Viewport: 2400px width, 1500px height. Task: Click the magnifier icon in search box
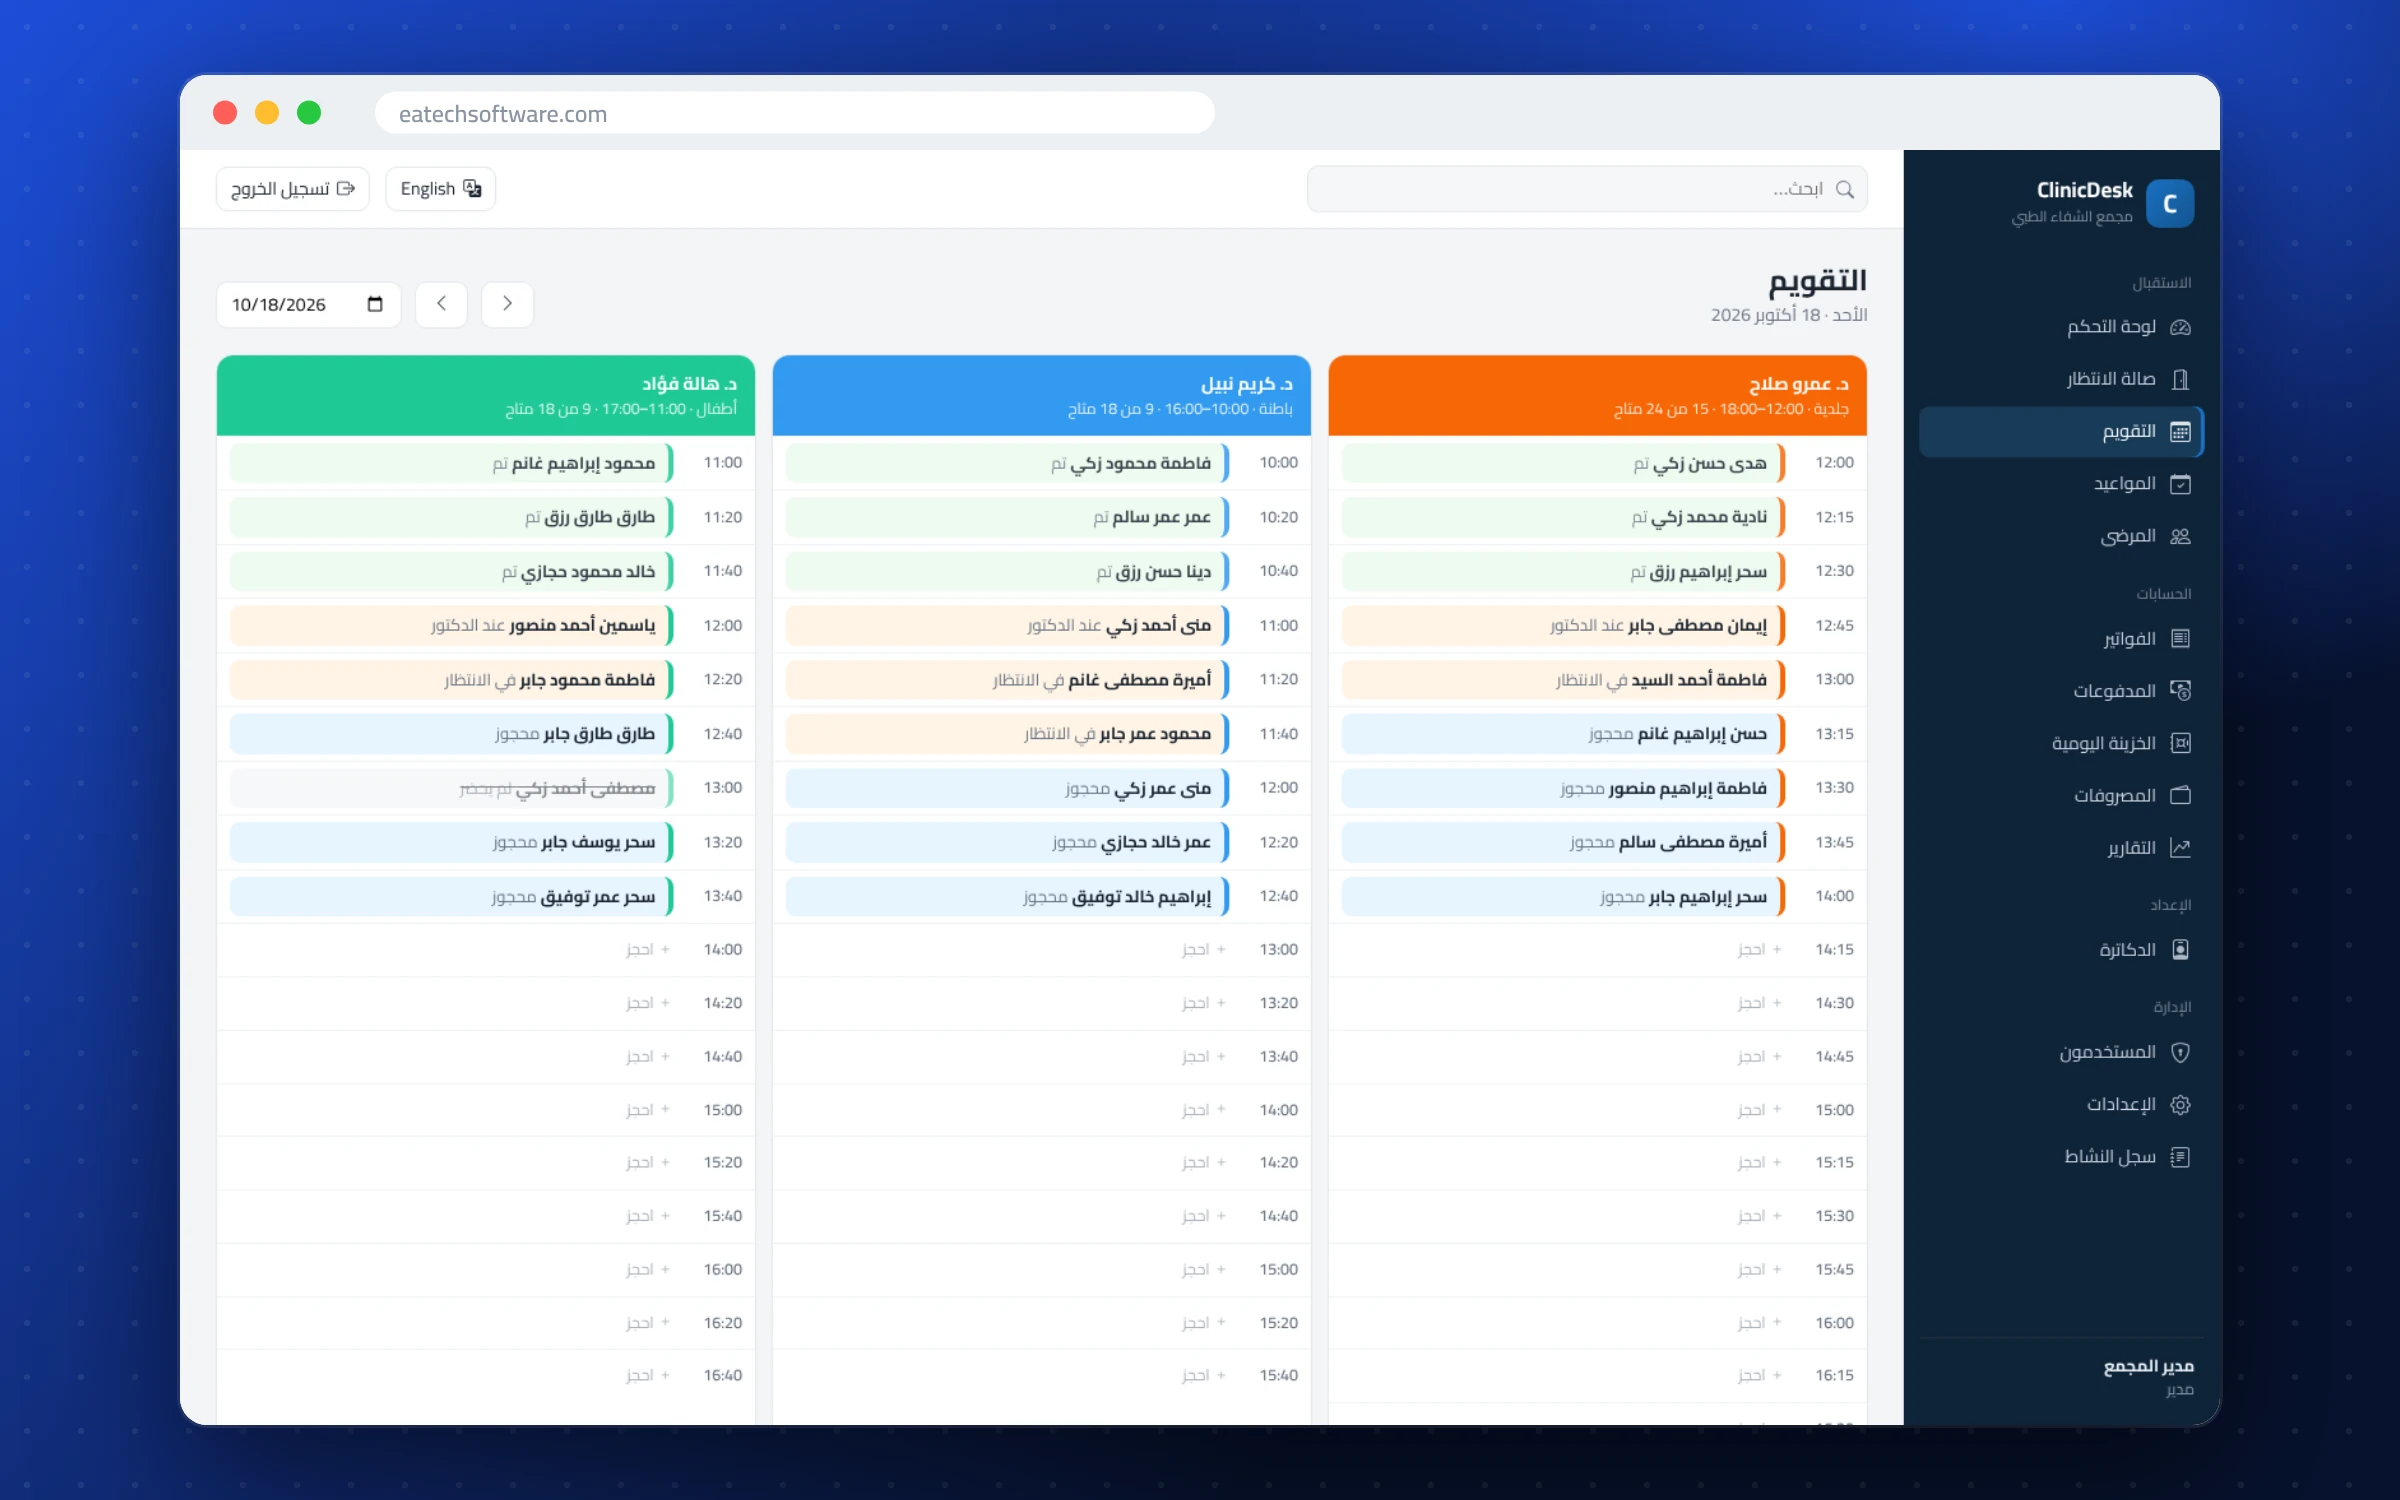[1845, 189]
